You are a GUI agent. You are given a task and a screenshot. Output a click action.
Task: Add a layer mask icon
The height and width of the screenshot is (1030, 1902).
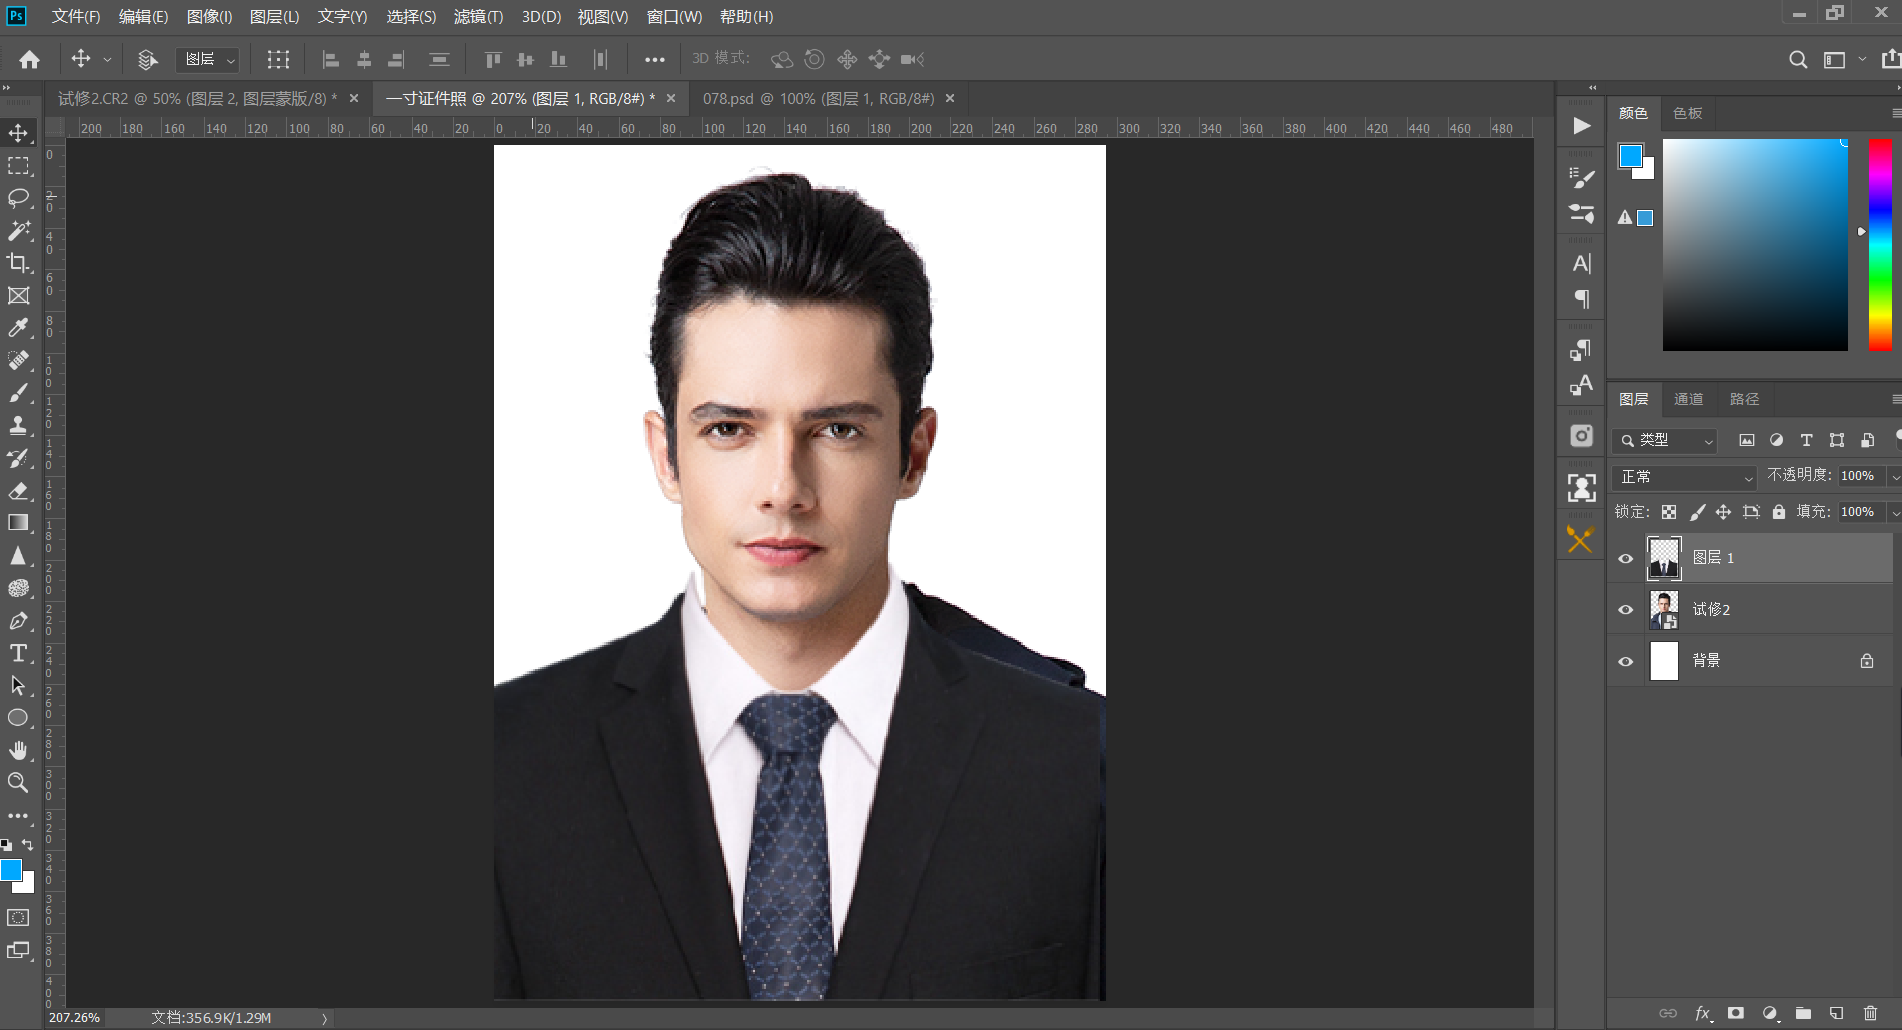click(1736, 1013)
